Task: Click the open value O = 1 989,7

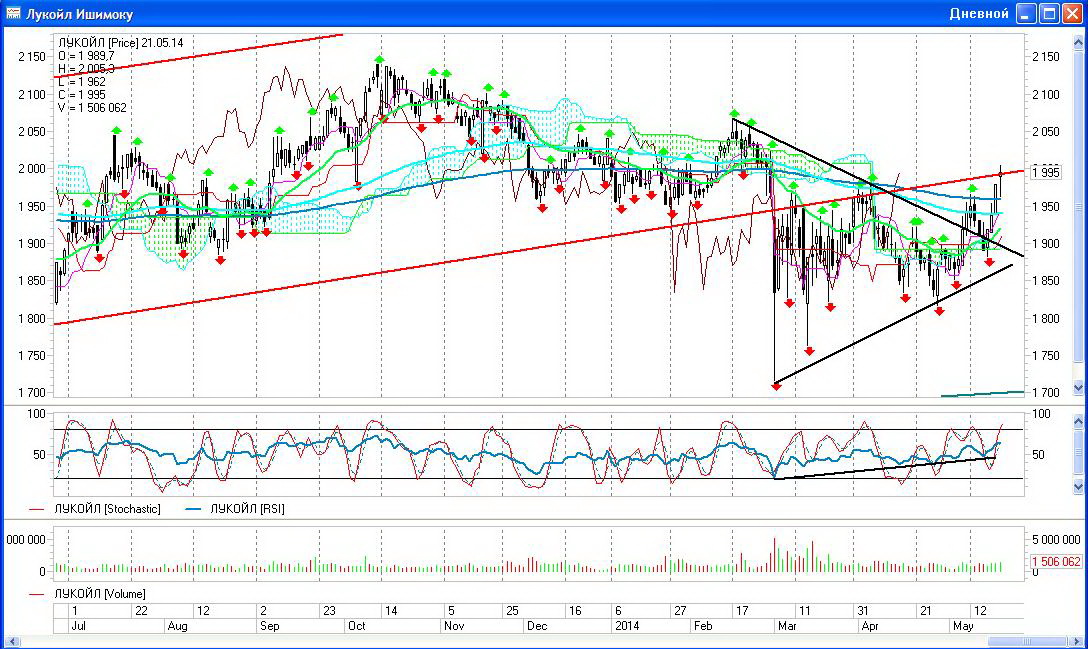Action: click(87, 56)
